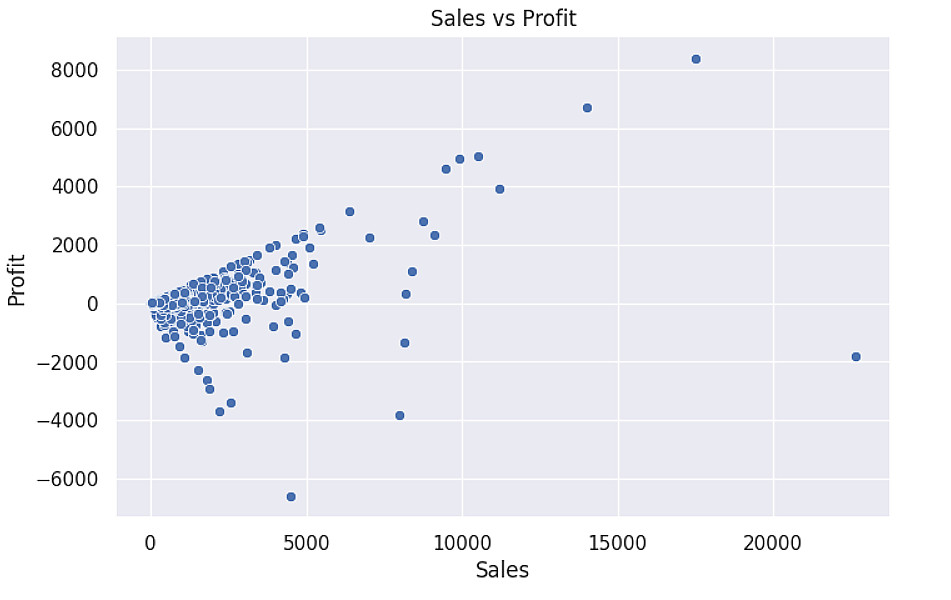This screenshot has width=951, height=600.
Task: Select the data point near 14000 sales
Action: (587, 108)
